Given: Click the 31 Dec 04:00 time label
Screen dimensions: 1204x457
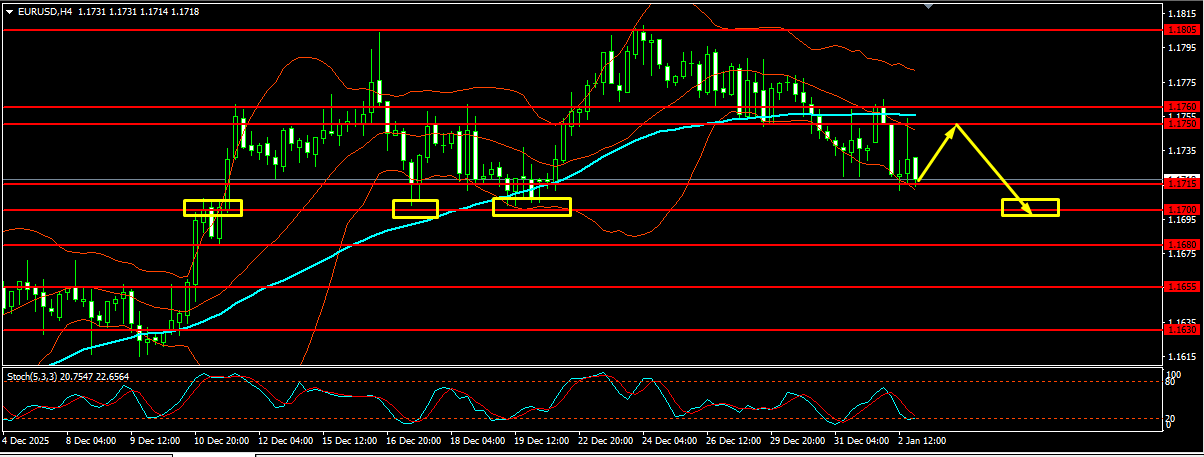Looking at the screenshot, I should point(862,439).
